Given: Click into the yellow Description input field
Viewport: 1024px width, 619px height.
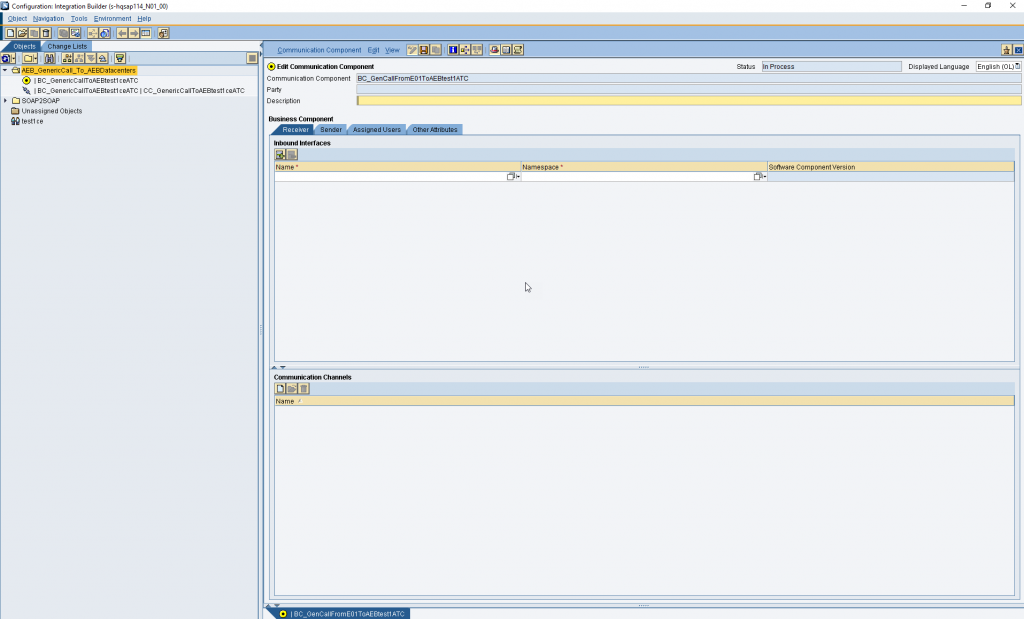Looking at the screenshot, I should [x=688, y=101].
